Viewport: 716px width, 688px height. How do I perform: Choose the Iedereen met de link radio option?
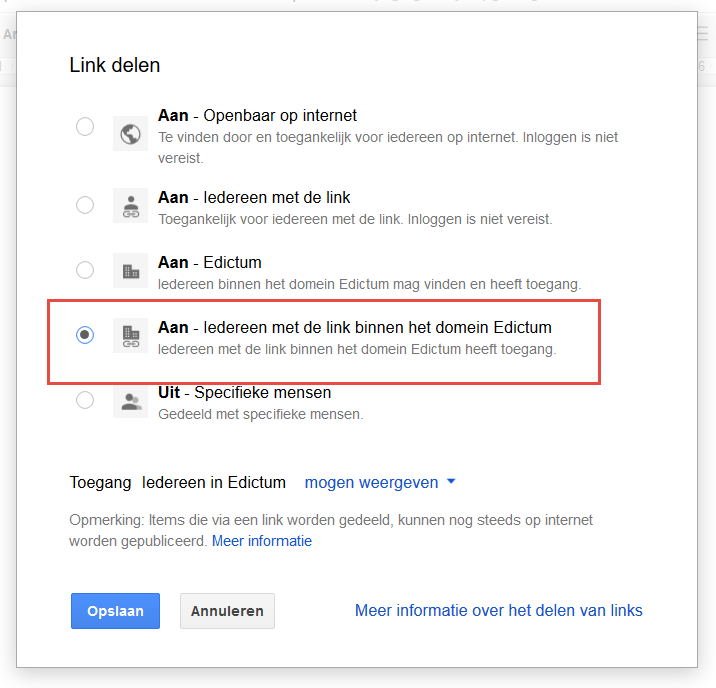[x=85, y=205]
